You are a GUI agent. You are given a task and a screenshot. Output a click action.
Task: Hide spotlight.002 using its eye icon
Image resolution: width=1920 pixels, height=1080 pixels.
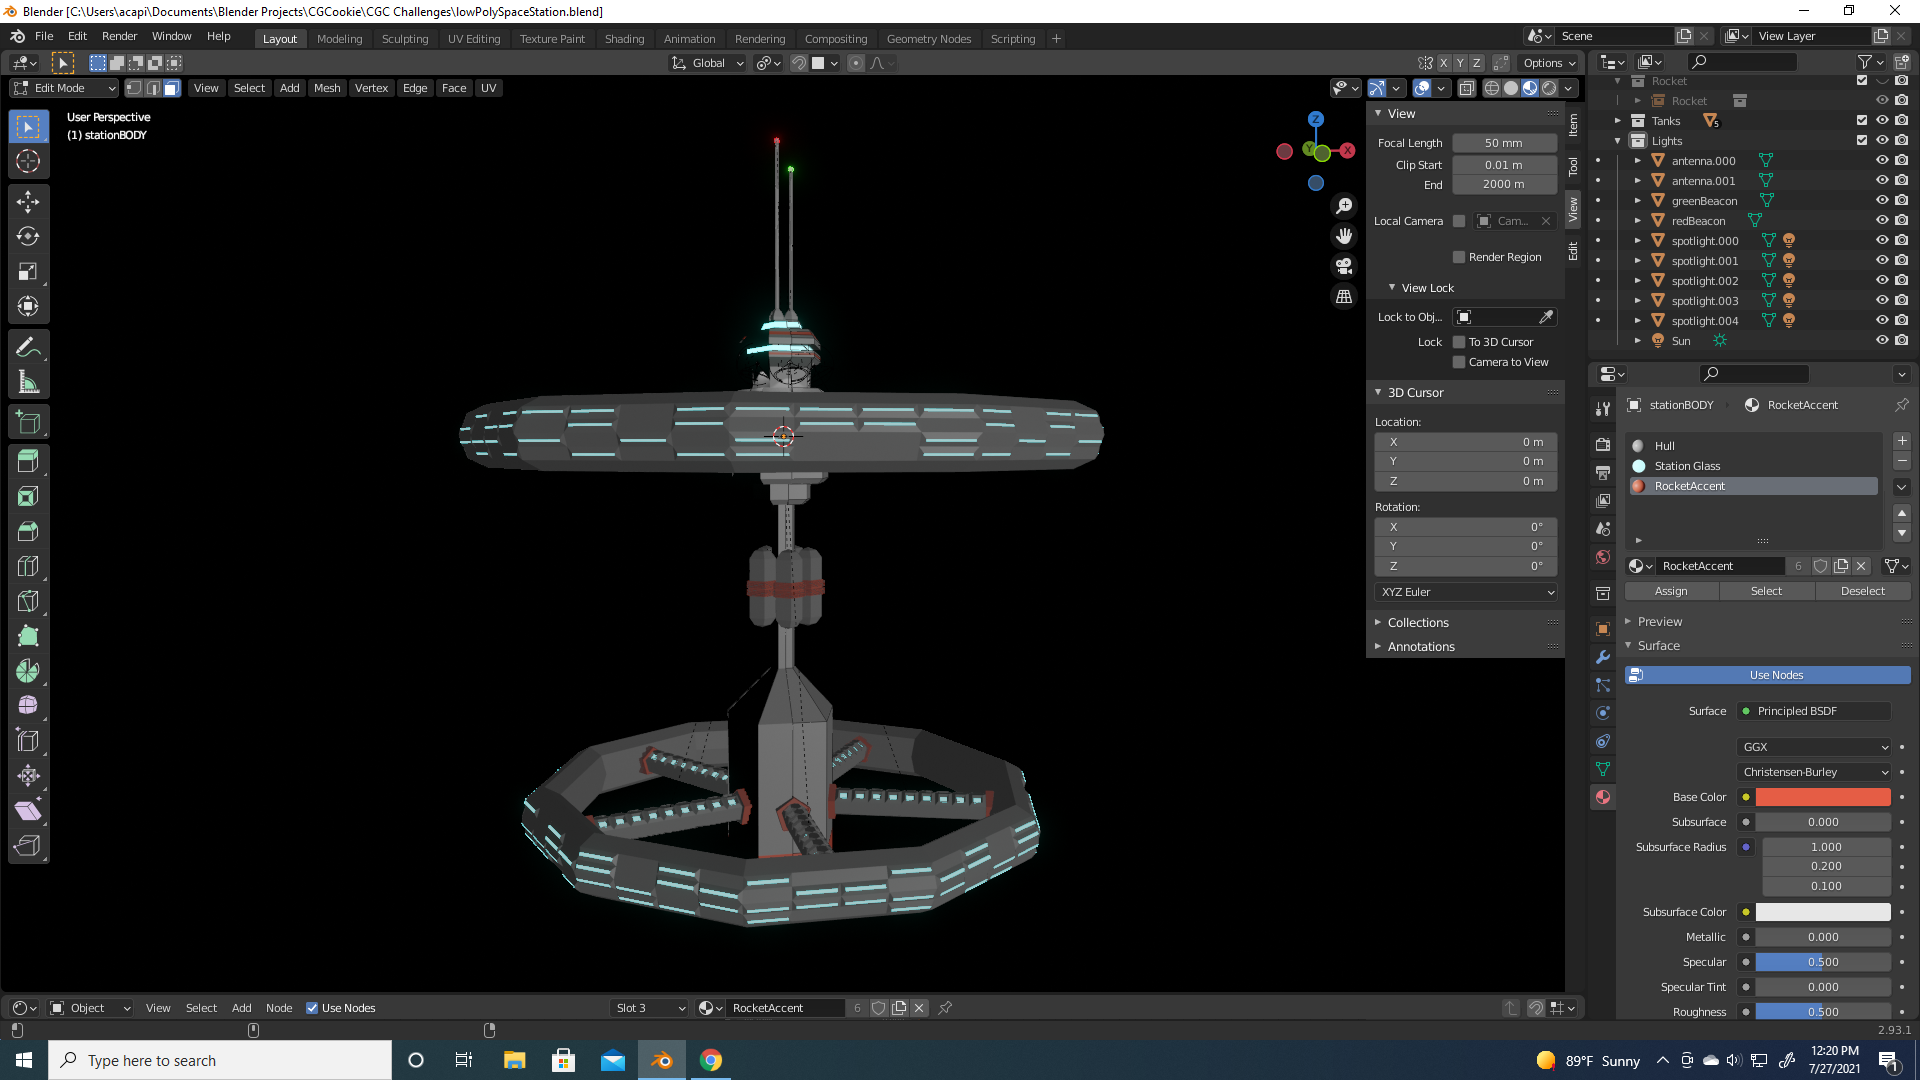[1881, 281]
